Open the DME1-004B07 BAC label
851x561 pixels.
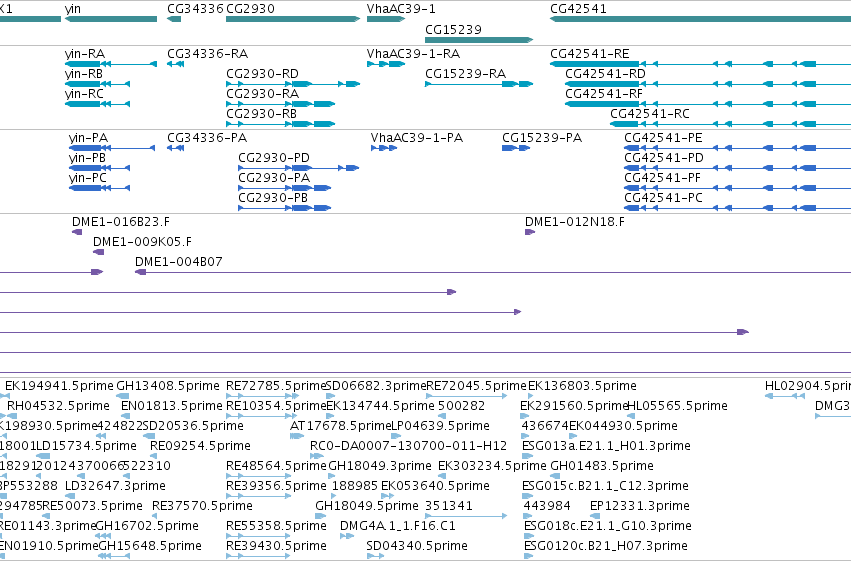pyautogui.click(x=179, y=262)
